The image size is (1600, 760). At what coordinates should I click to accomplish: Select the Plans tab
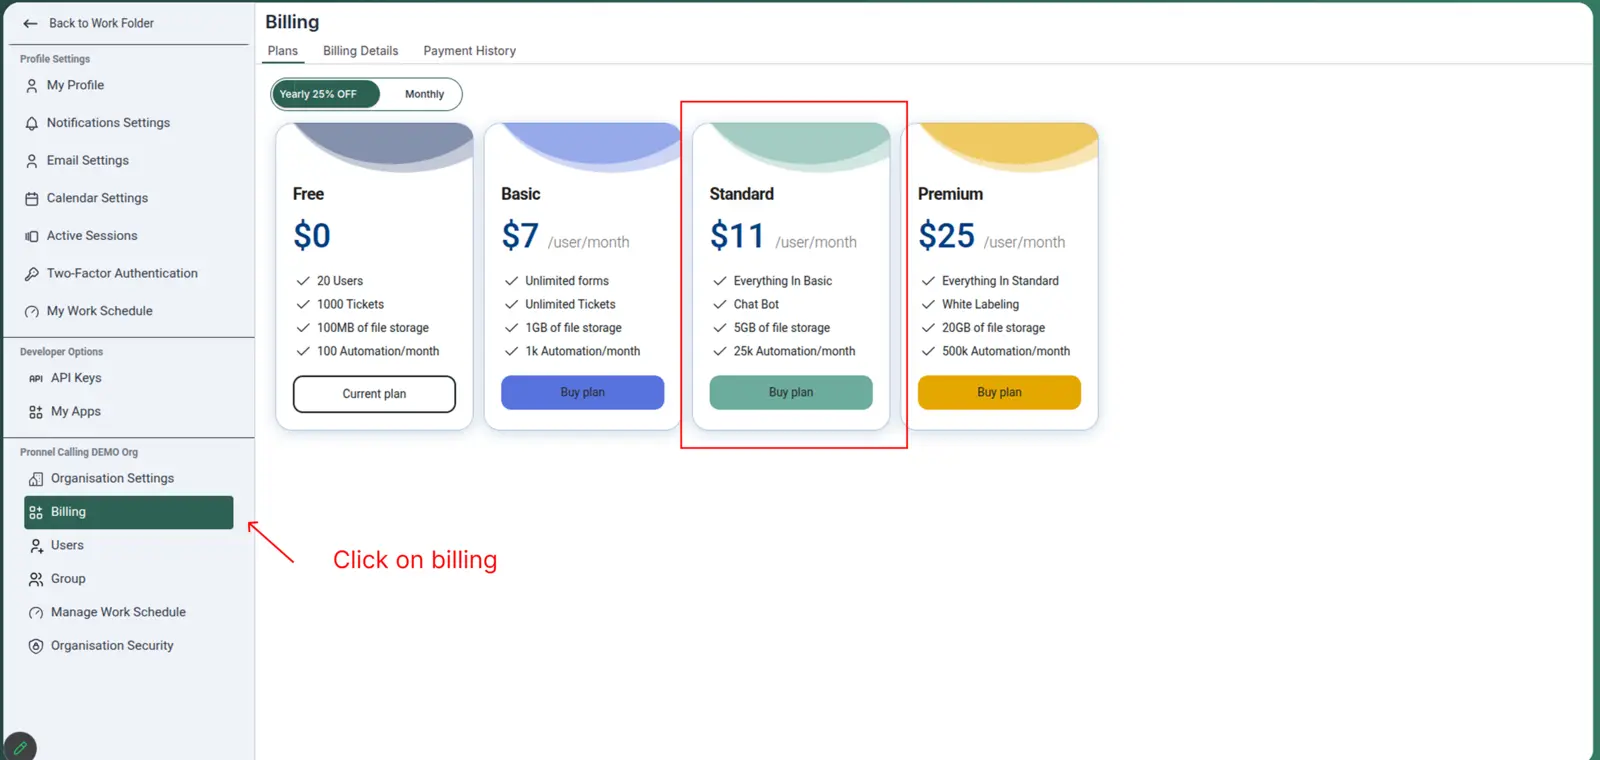click(x=282, y=51)
